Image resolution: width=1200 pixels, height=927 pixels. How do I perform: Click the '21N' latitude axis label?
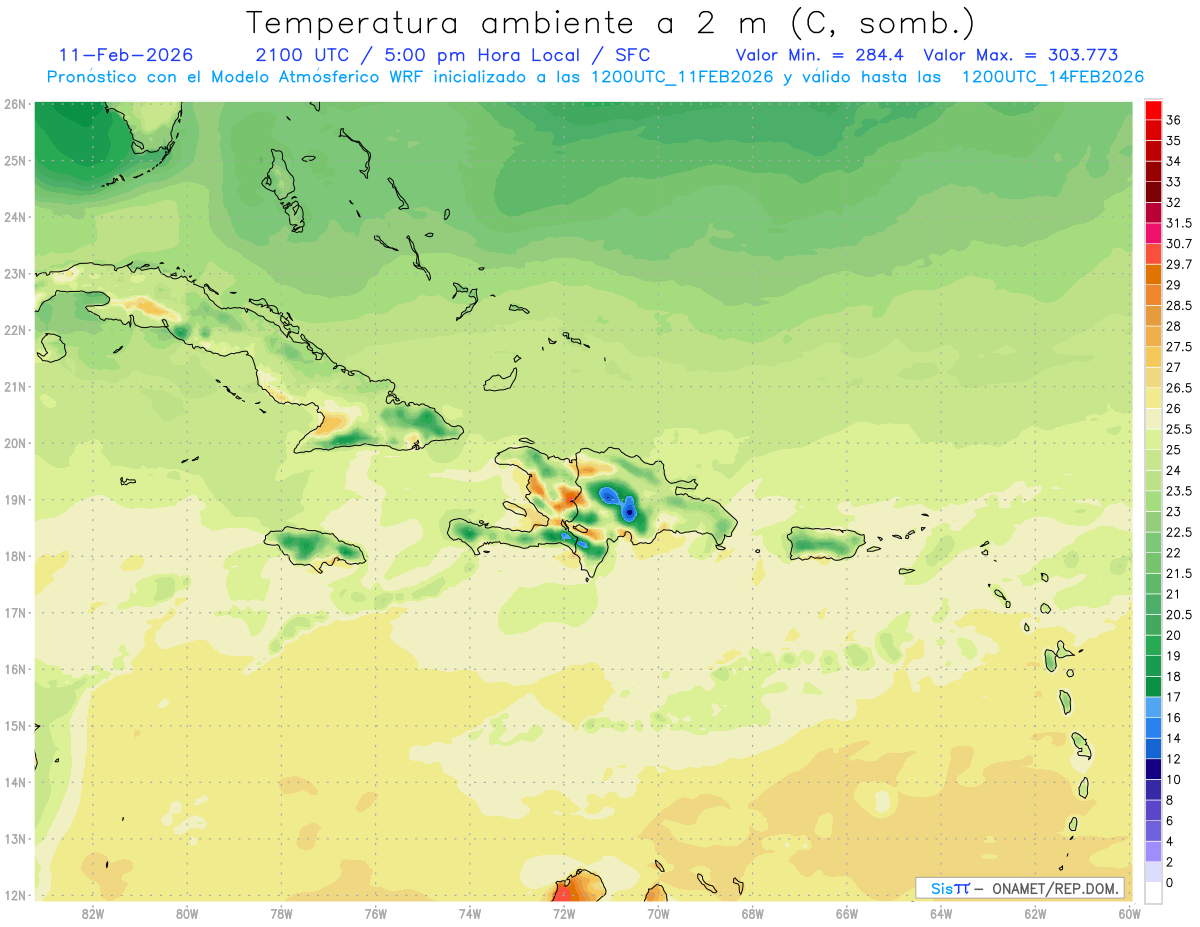tap(14, 386)
